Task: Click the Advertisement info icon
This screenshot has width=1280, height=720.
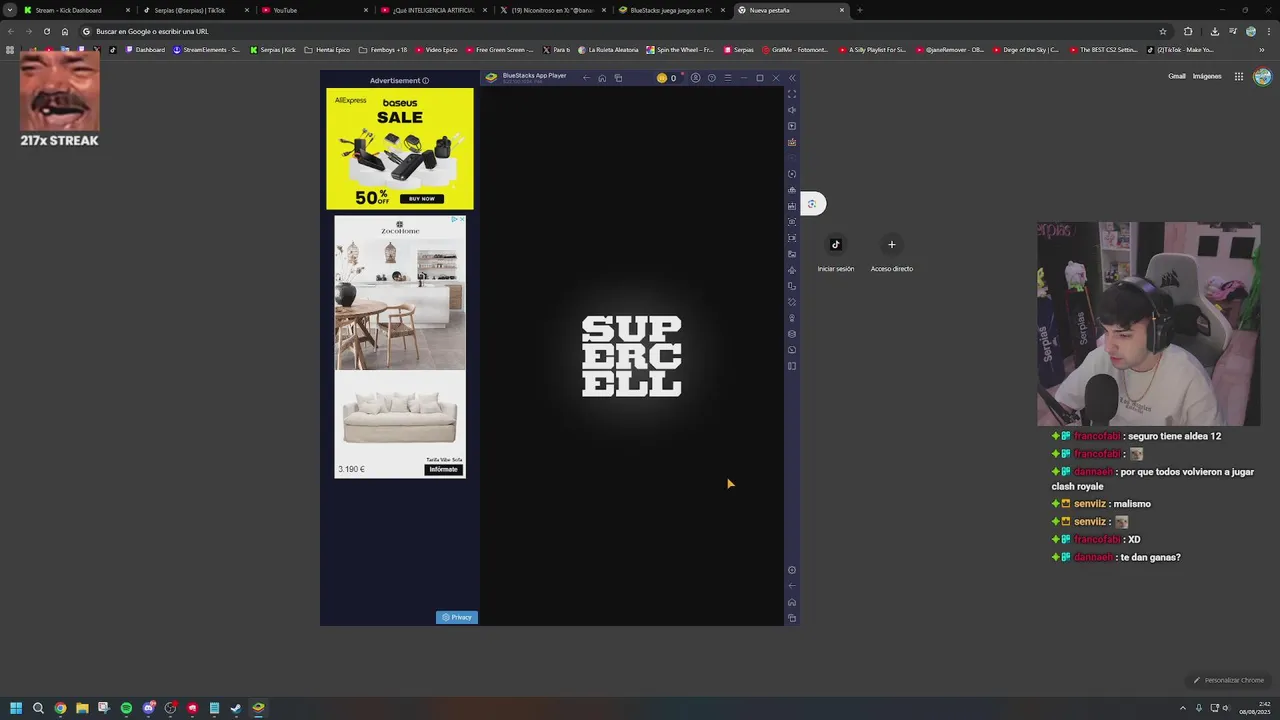Action: coord(425,80)
